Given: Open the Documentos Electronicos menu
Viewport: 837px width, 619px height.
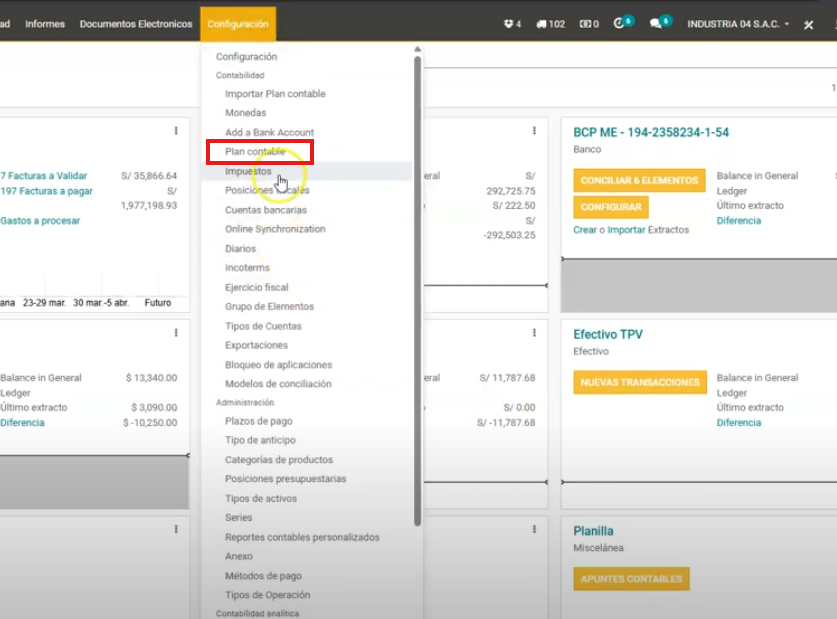Looking at the screenshot, I should [x=136, y=24].
